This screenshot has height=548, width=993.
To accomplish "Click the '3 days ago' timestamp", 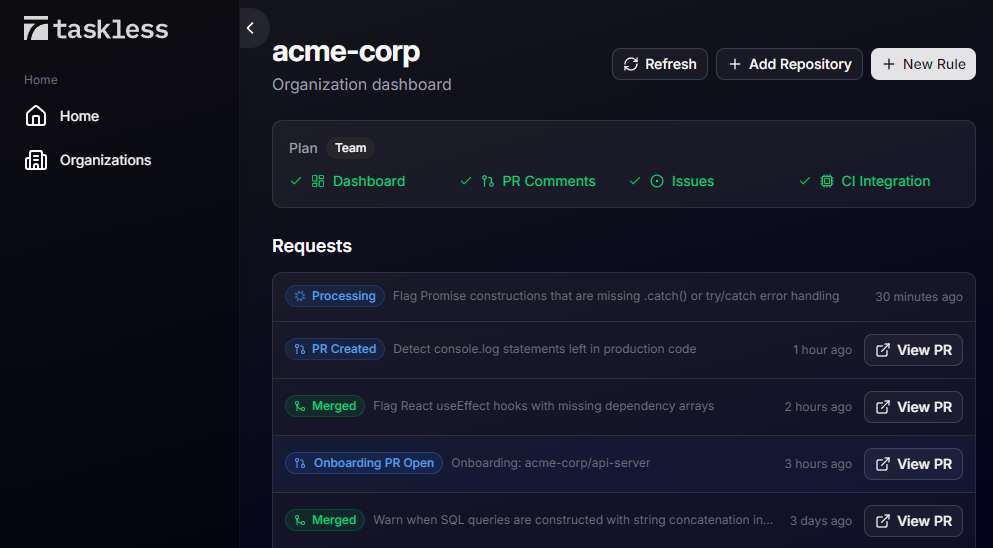I will coord(821,521).
